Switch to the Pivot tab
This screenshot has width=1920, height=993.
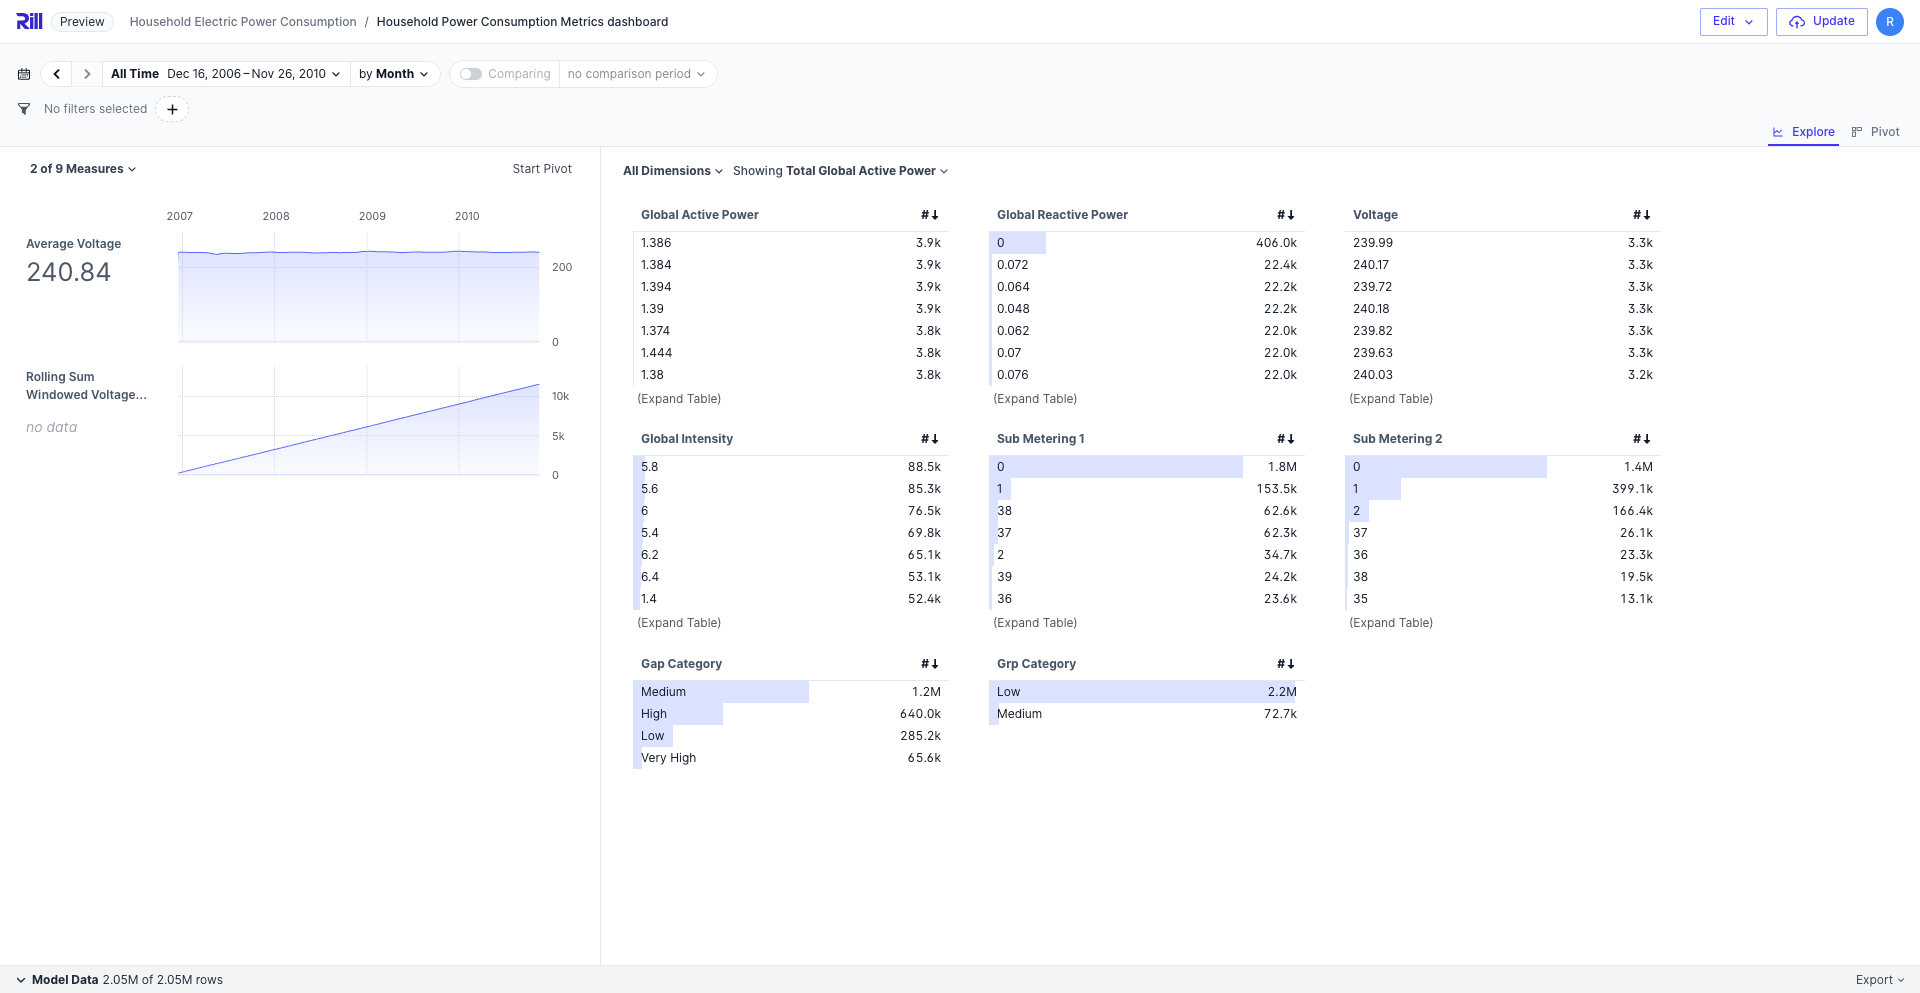[x=1875, y=132]
